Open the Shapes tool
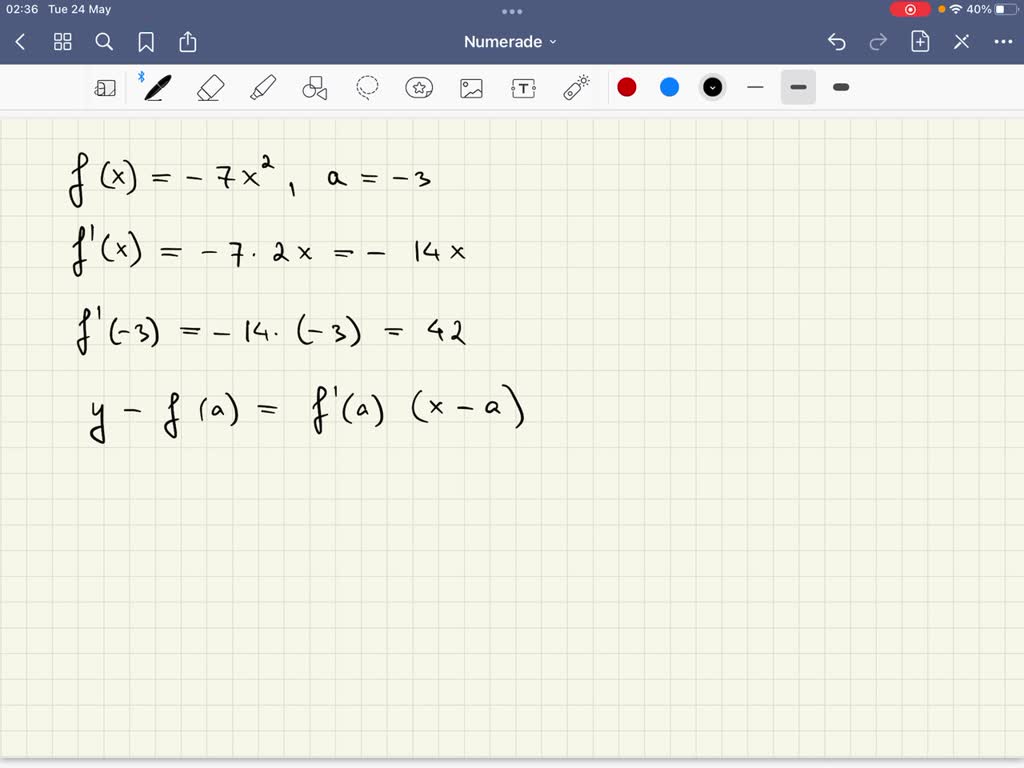 pyautogui.click(x=315, y=87)
